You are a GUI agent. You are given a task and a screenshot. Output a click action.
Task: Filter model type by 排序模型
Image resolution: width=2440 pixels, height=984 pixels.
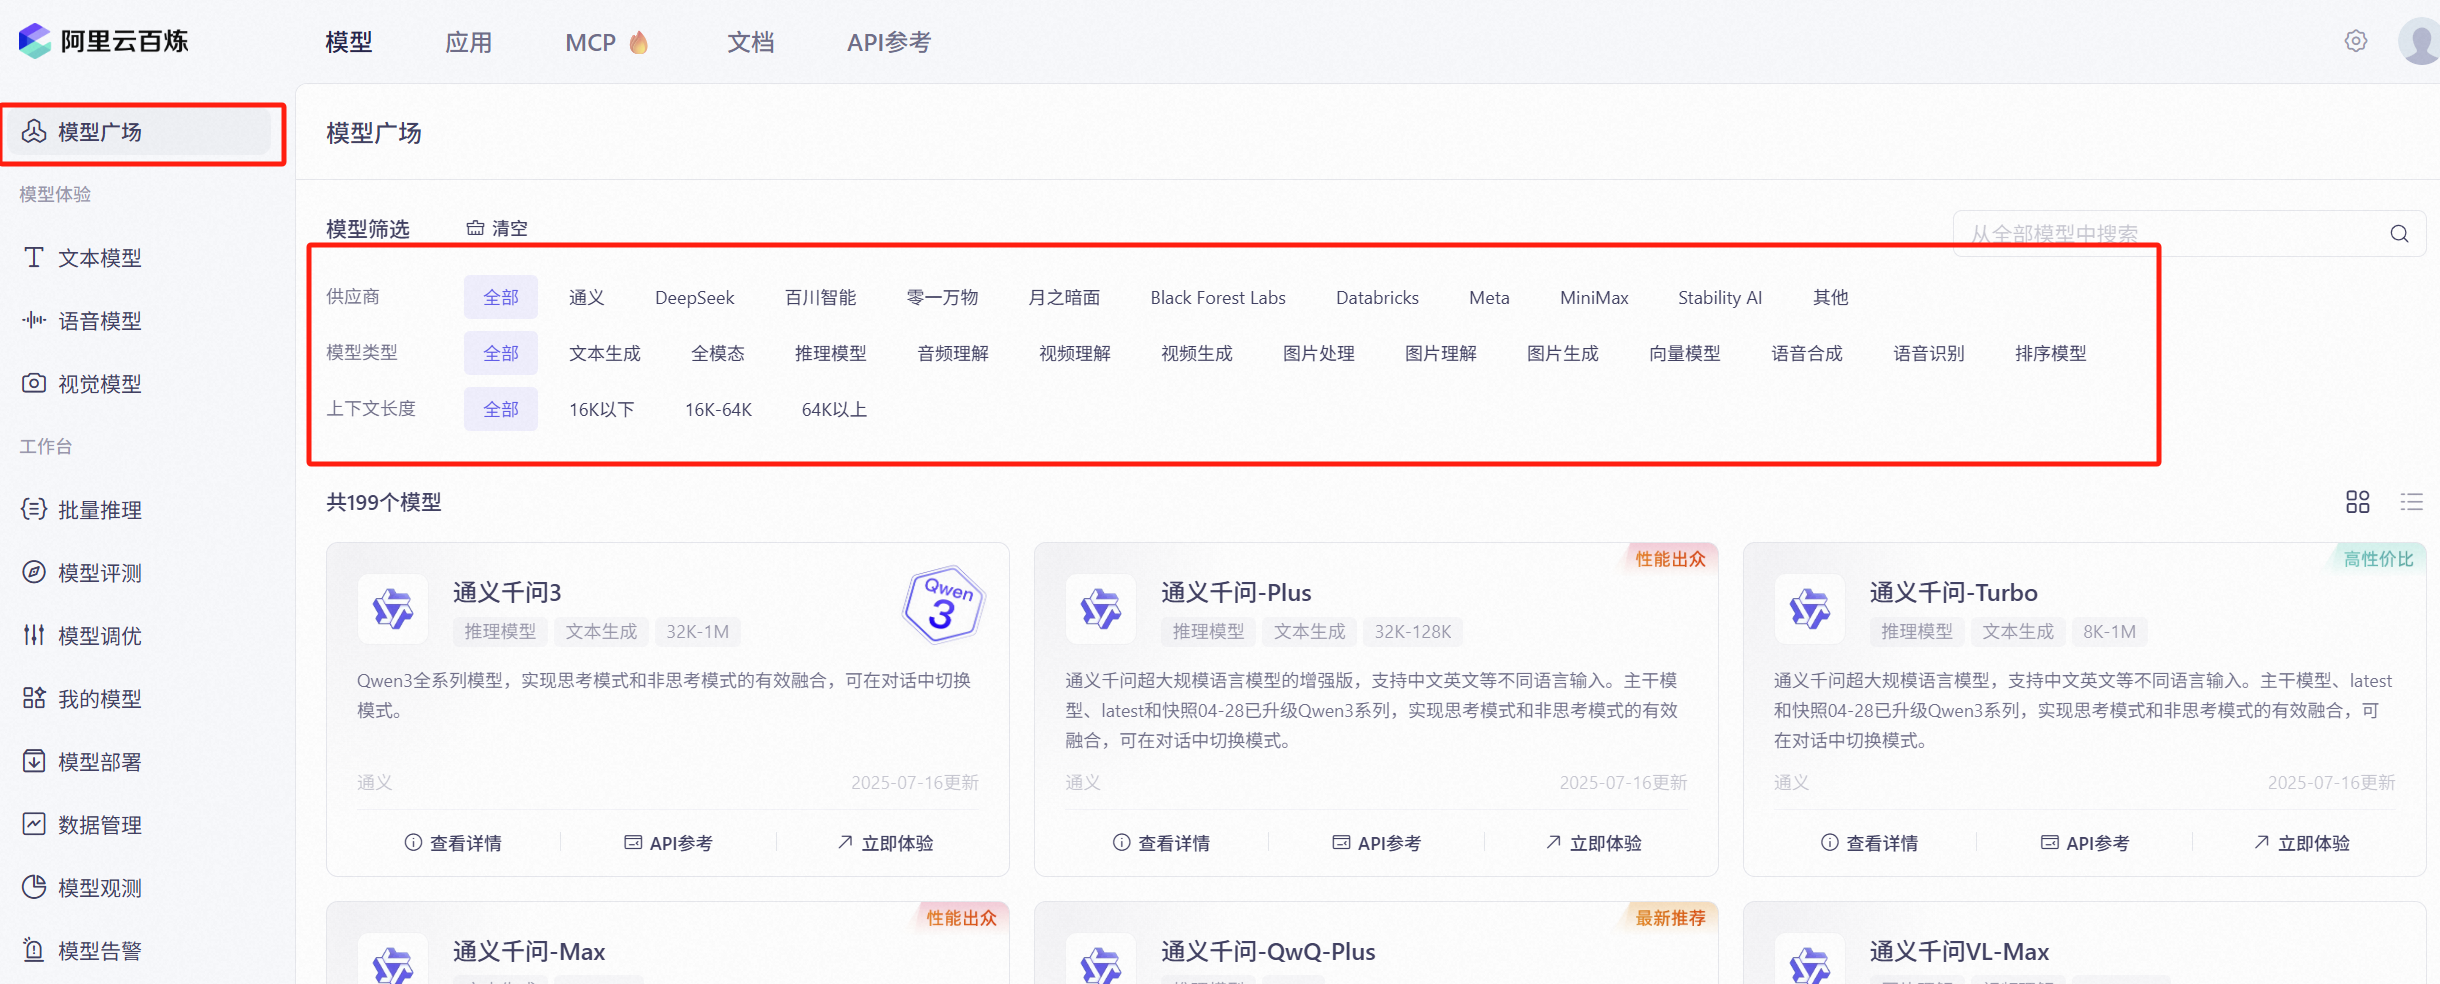[2051, 353]
